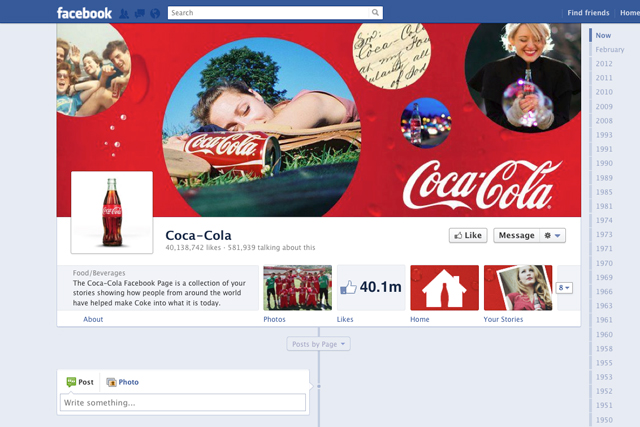Open the Posts by Page dropdown

point(318,344)
